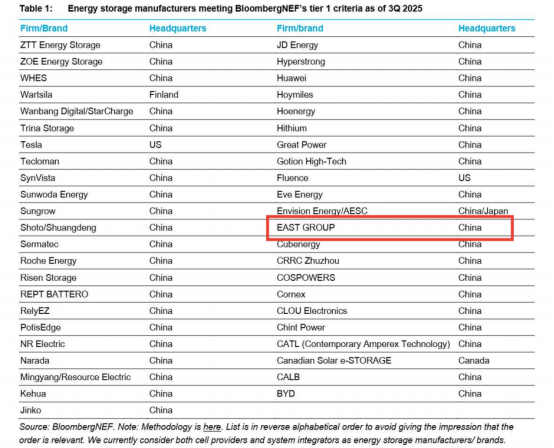Click the Fluence firm name
Viewport: 554px width, 448px height.
coord(293,178)
